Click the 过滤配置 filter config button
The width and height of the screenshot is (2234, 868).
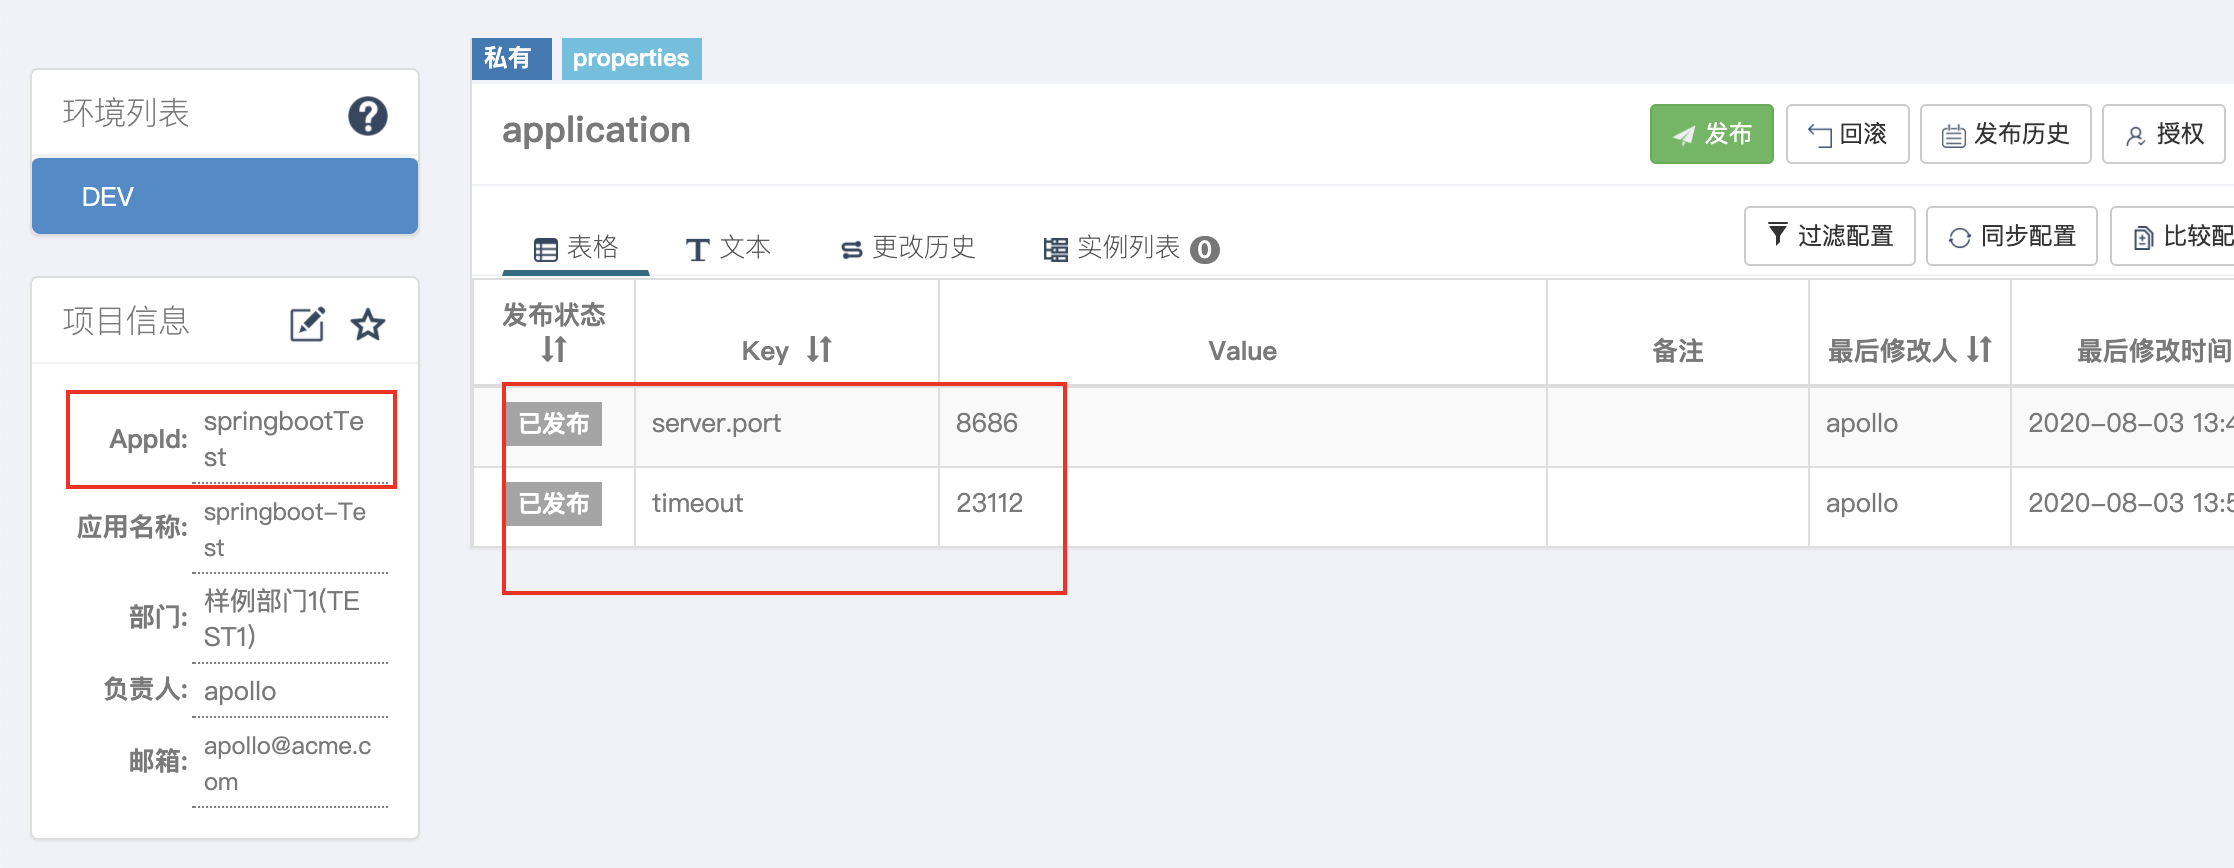click(x=1829, y=236)
